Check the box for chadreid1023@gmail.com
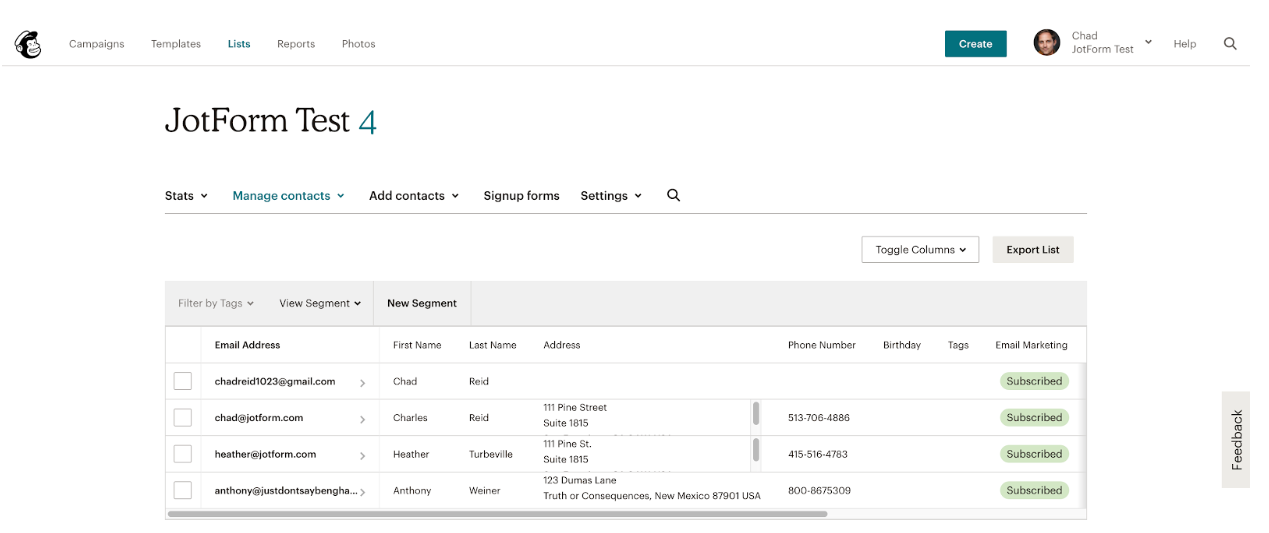Image resolution: width=1269 pixels, height=533 pixels. (183, 381)
